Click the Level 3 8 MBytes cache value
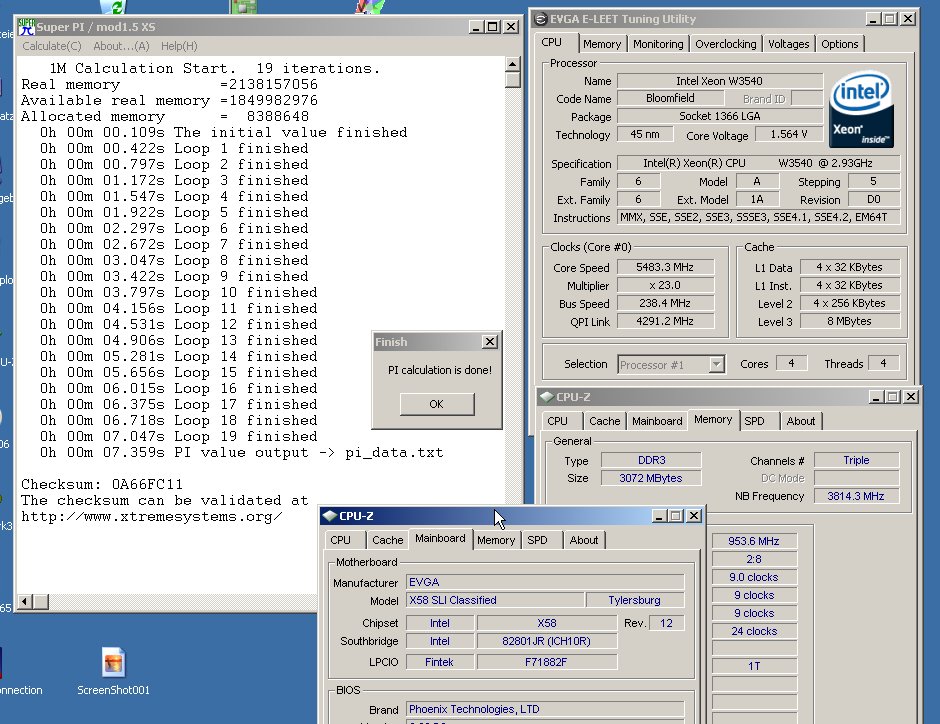Image resolution: width=940 pixels, height=724 pixels. coord(850,321)
